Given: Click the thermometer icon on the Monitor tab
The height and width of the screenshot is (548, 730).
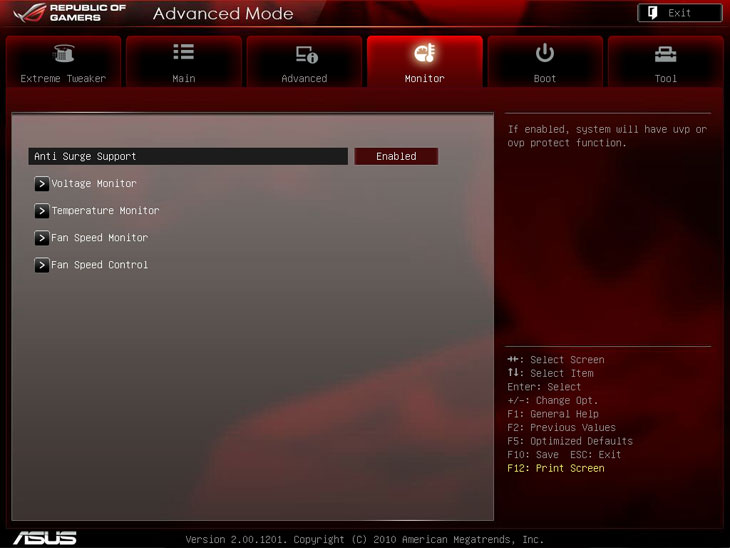Looking at the screenshot, I should point(424,53).
